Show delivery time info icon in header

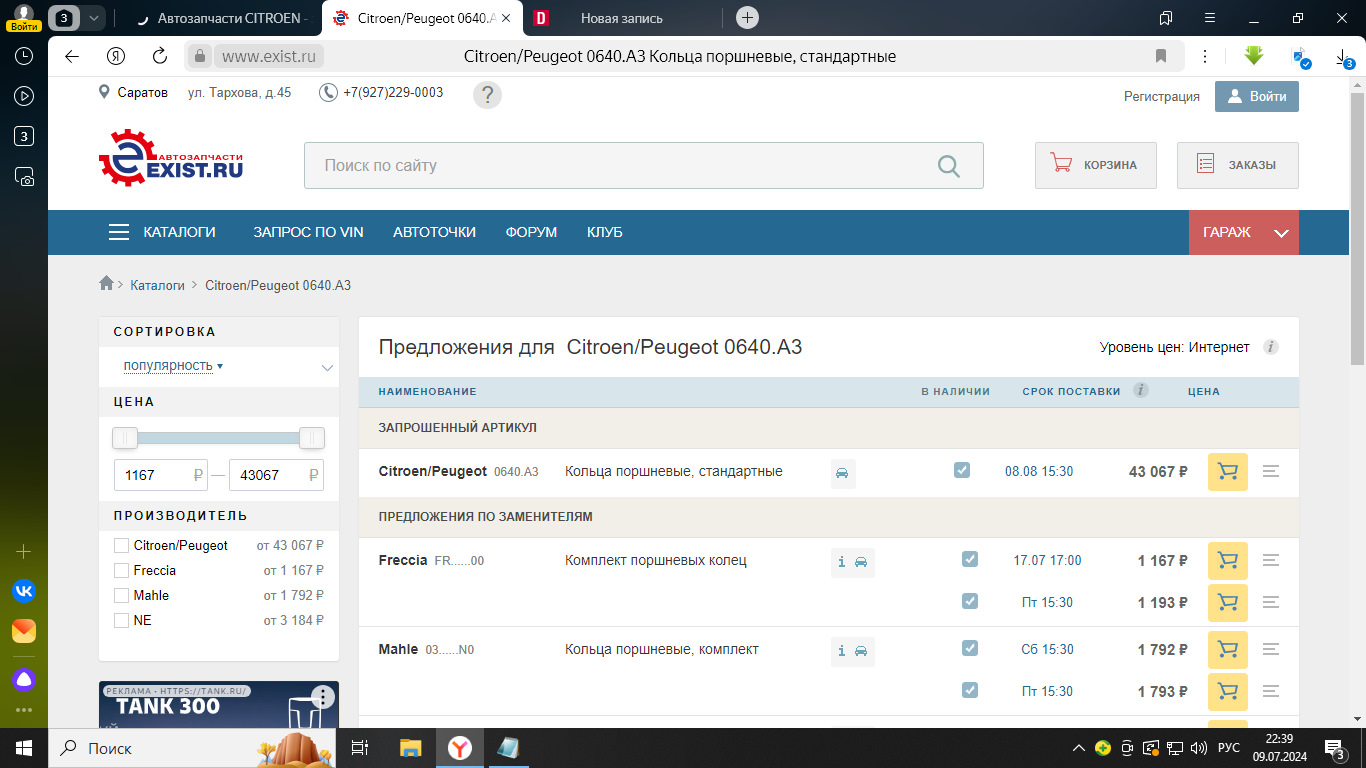tap(1141, 390)
